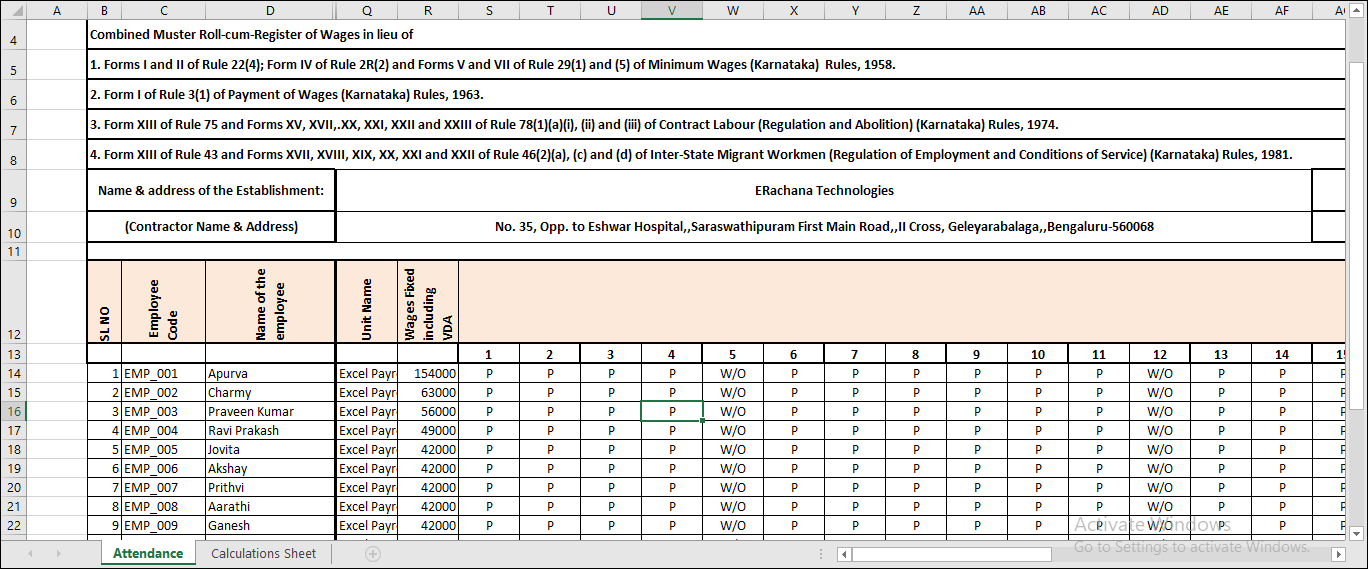Image resolution: width=1368 pixels, height=569 pixels.
Task: Click the 'SL NO' header cell
Action: click(x=104, y=302)
